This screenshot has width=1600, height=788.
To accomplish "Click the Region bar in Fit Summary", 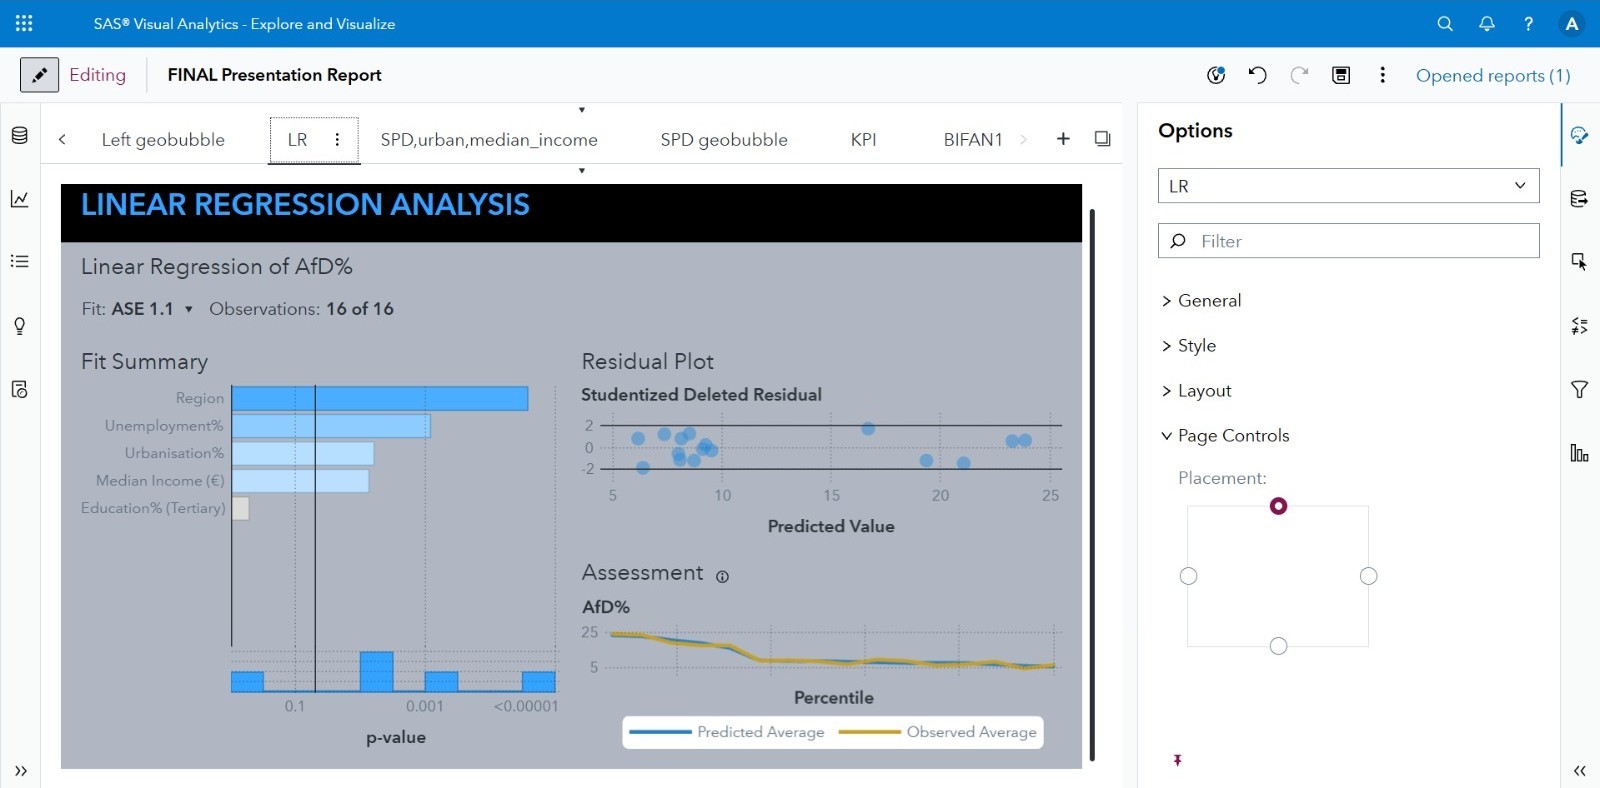I will pyautogui.click(x=380, y=398).
